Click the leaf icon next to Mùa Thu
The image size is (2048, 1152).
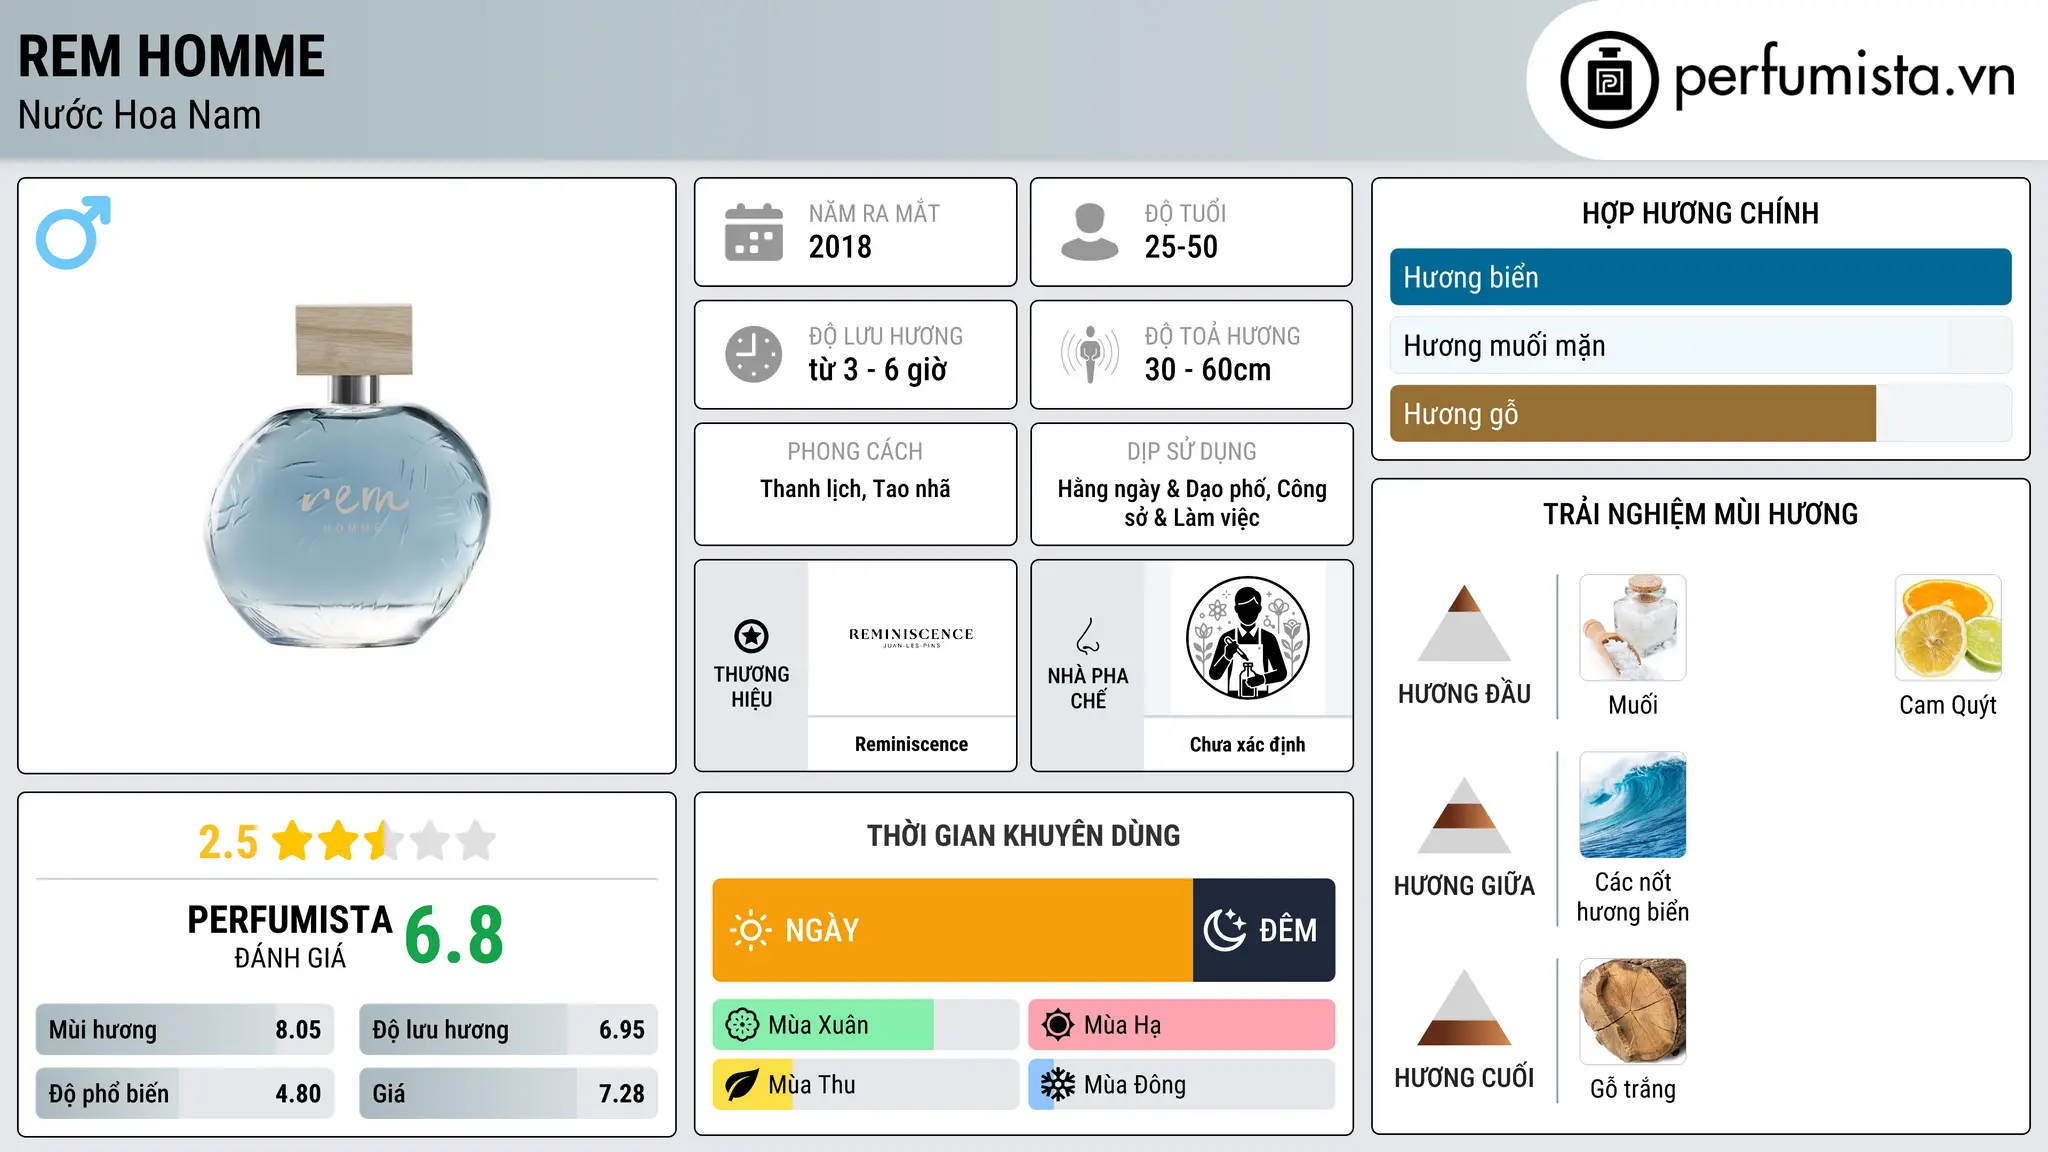[742, 1085]
